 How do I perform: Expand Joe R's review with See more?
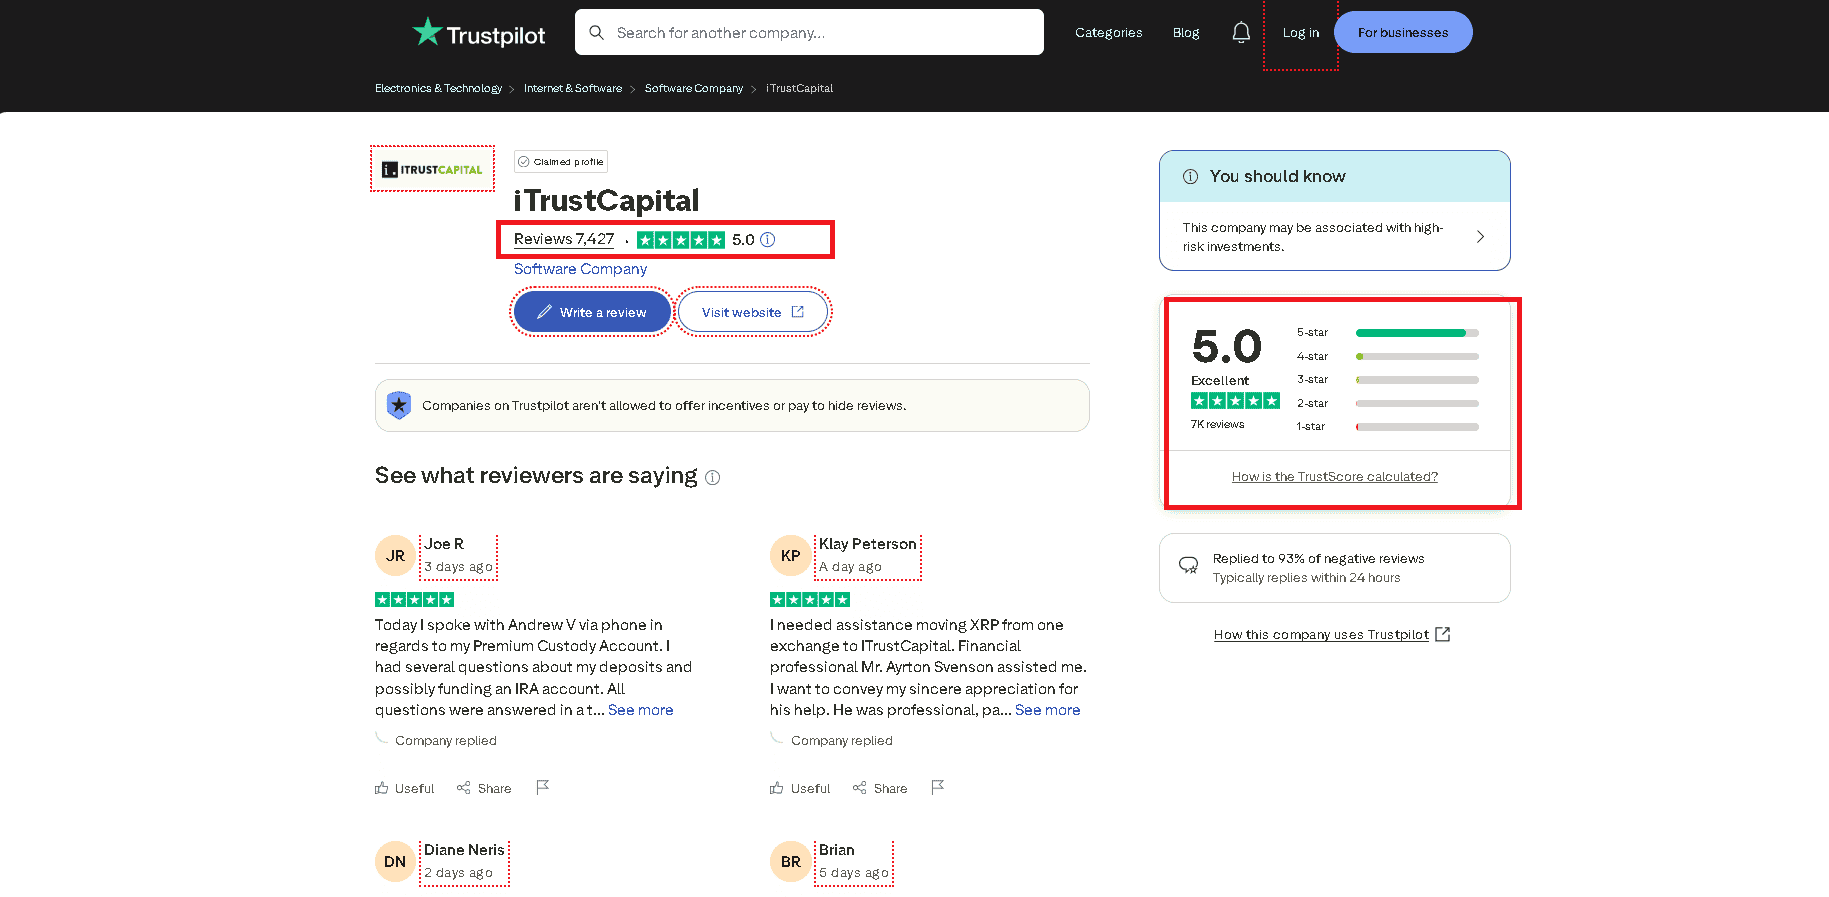pos(640,710)
